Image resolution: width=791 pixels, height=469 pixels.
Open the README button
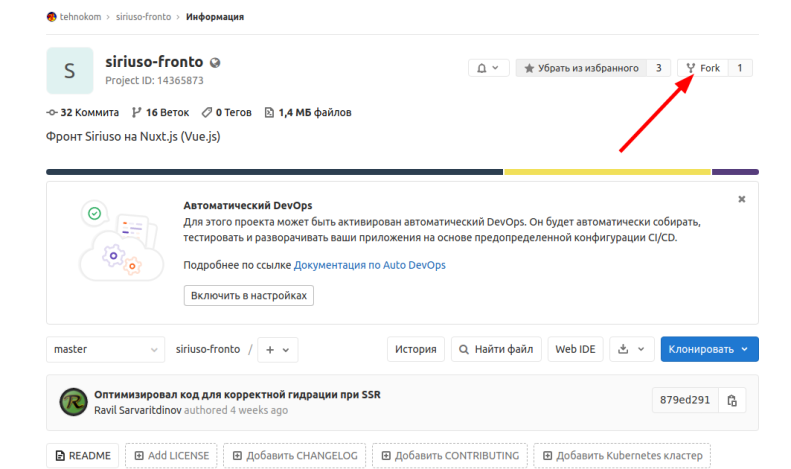click(x=83, y=456)
